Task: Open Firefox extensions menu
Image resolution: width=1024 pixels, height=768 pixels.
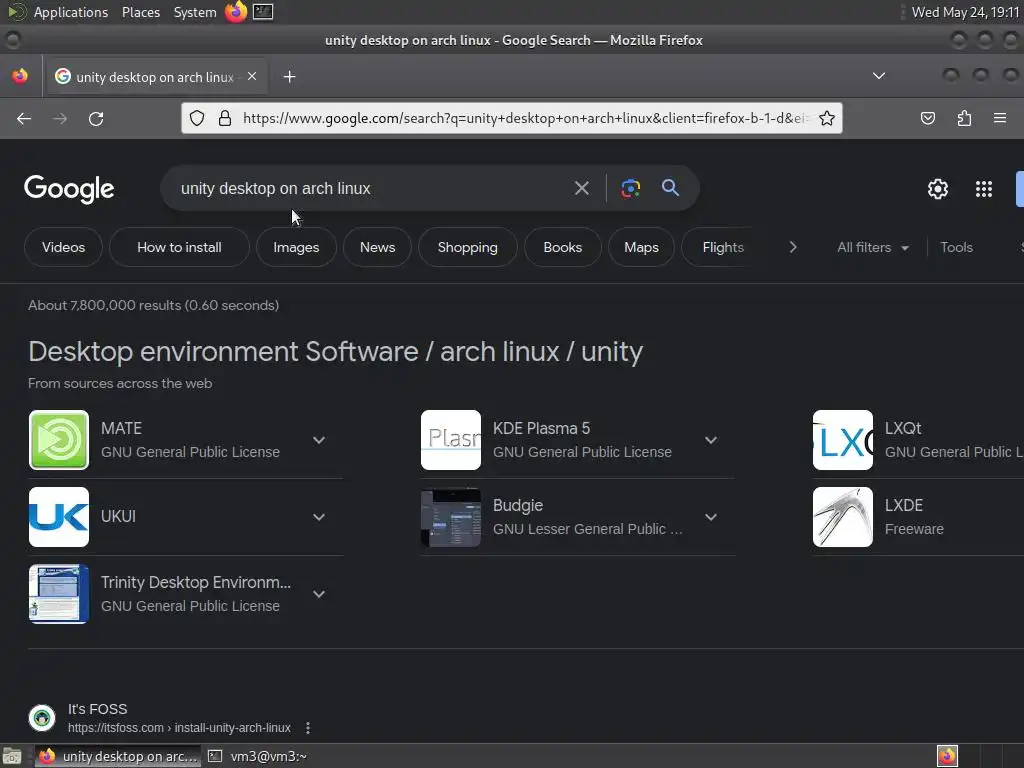Action: click(964, 118)
